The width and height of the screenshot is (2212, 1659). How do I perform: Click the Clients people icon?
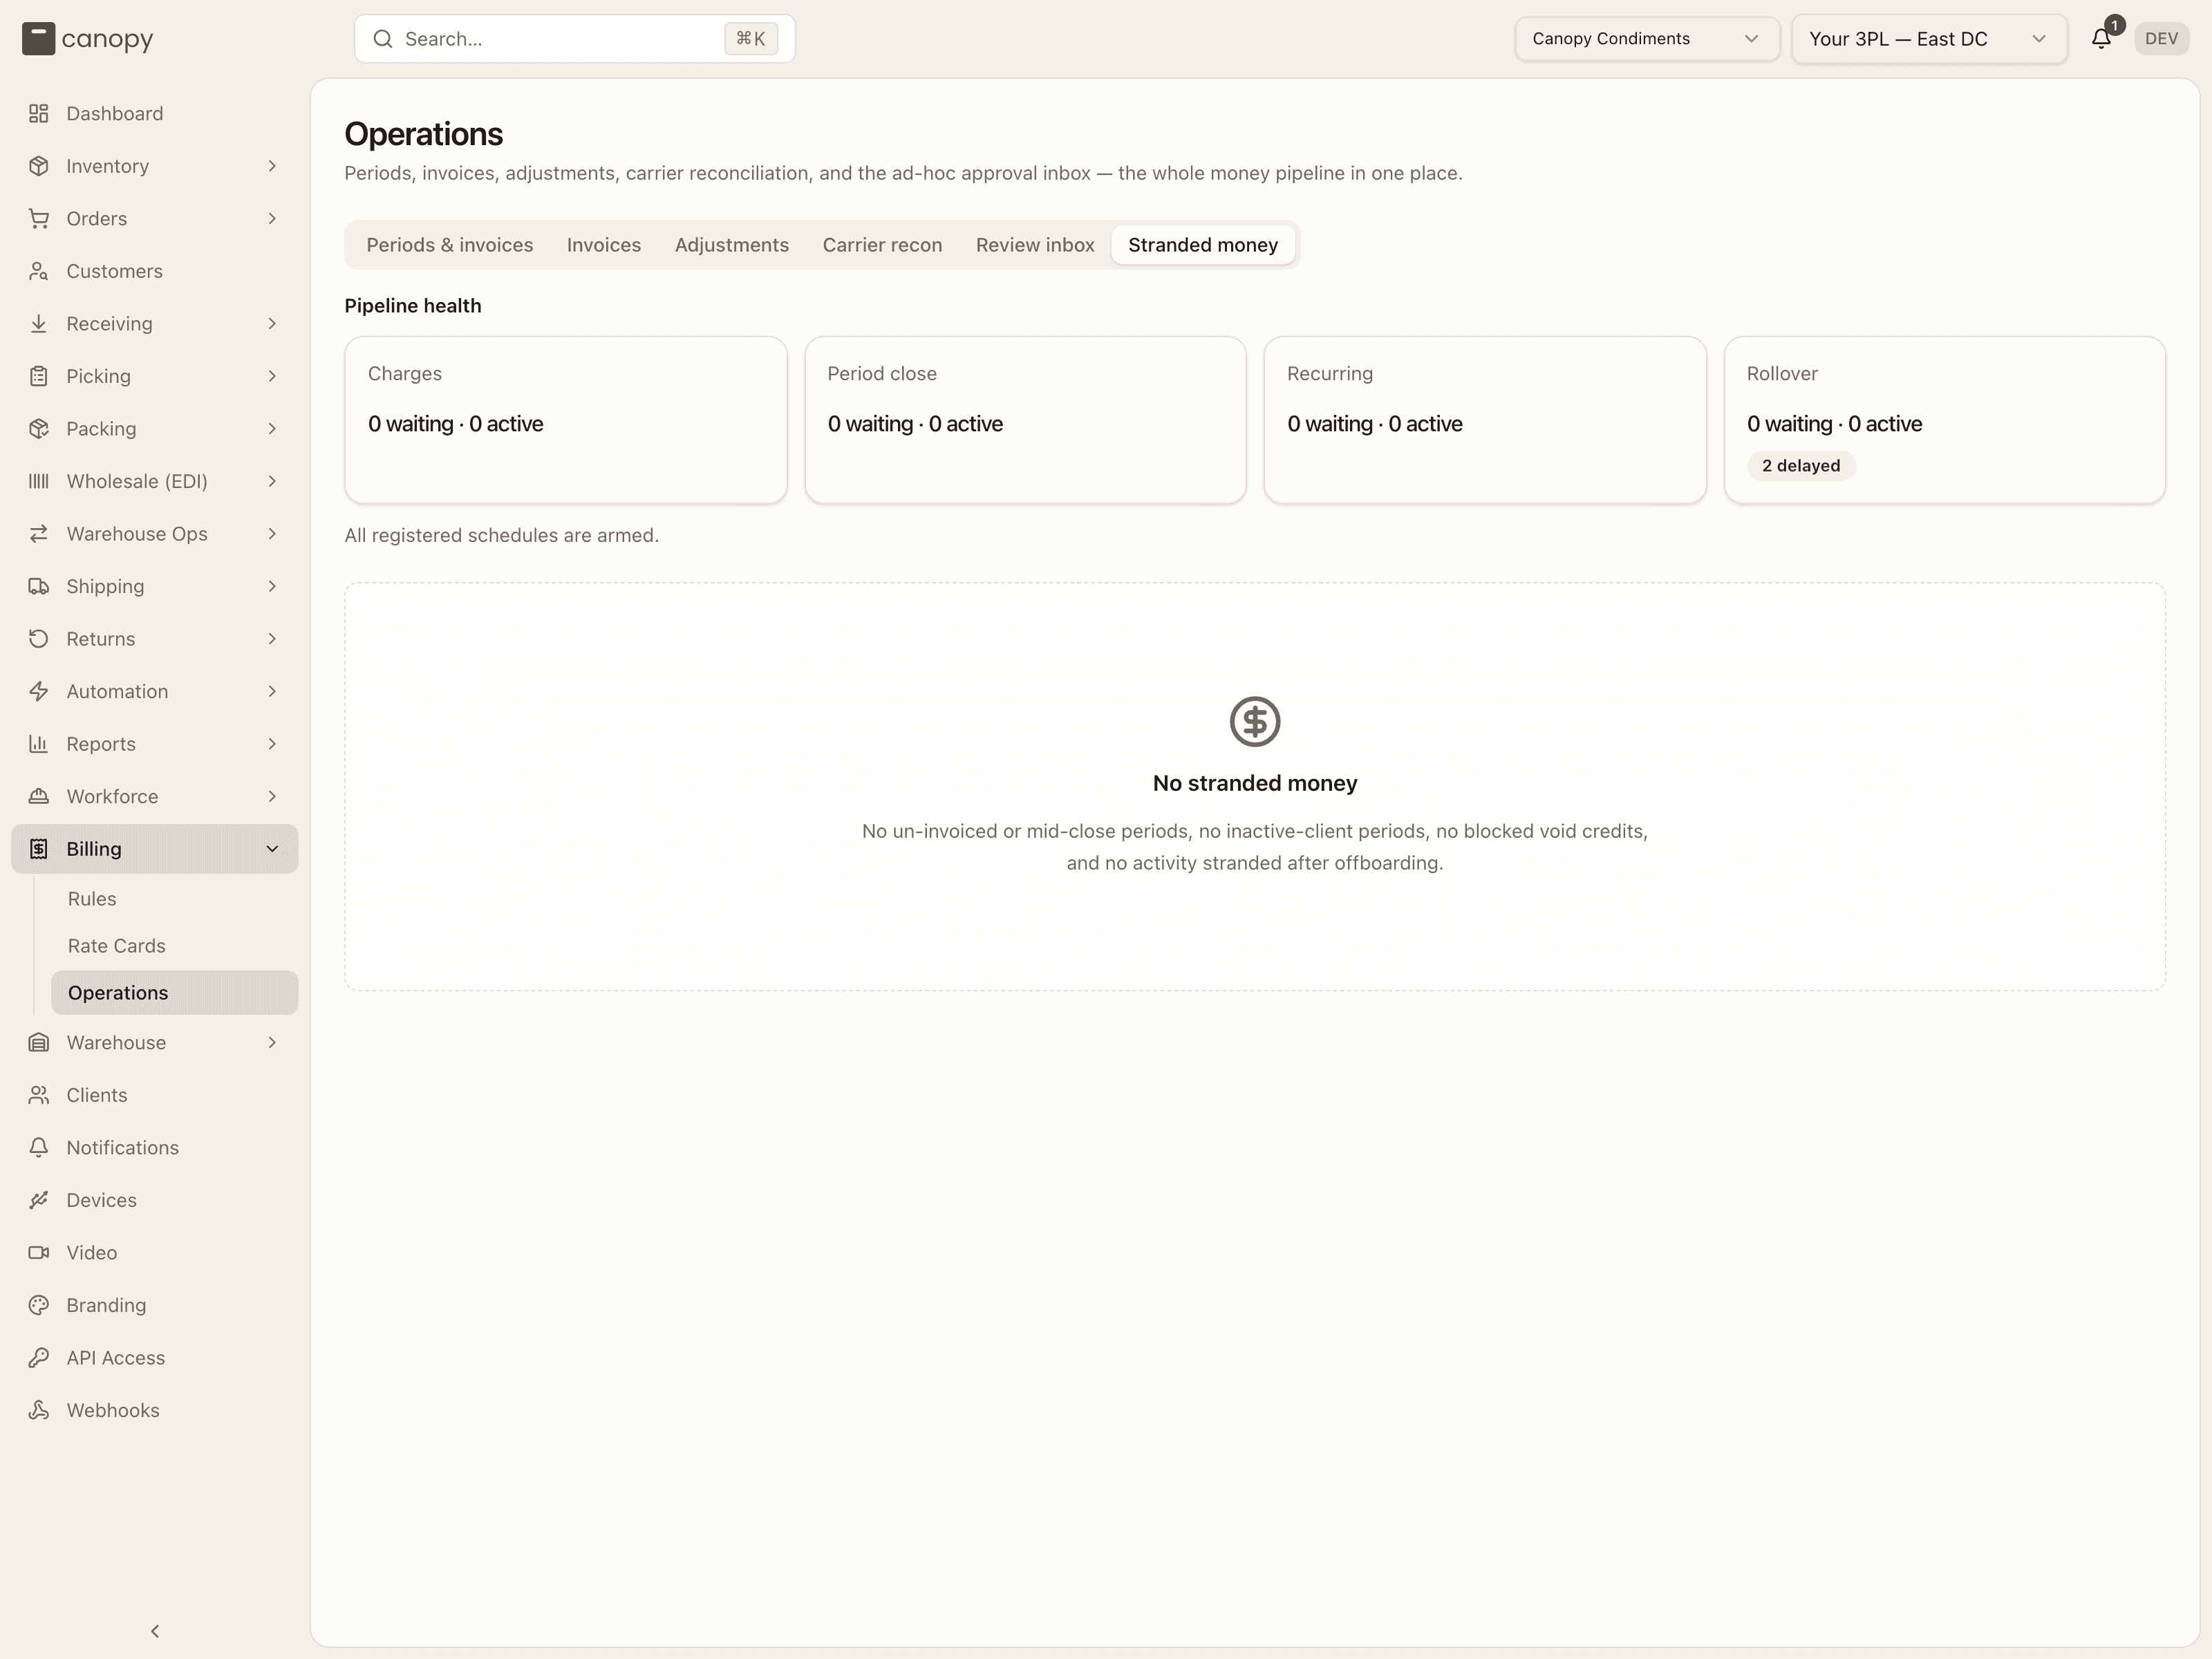39,1095
